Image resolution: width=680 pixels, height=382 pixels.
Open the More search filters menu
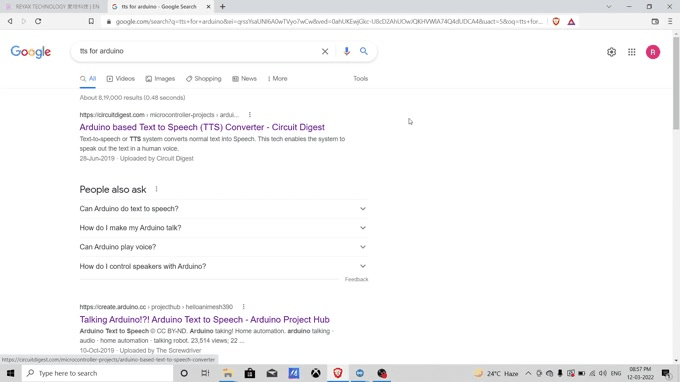point(277,78)
